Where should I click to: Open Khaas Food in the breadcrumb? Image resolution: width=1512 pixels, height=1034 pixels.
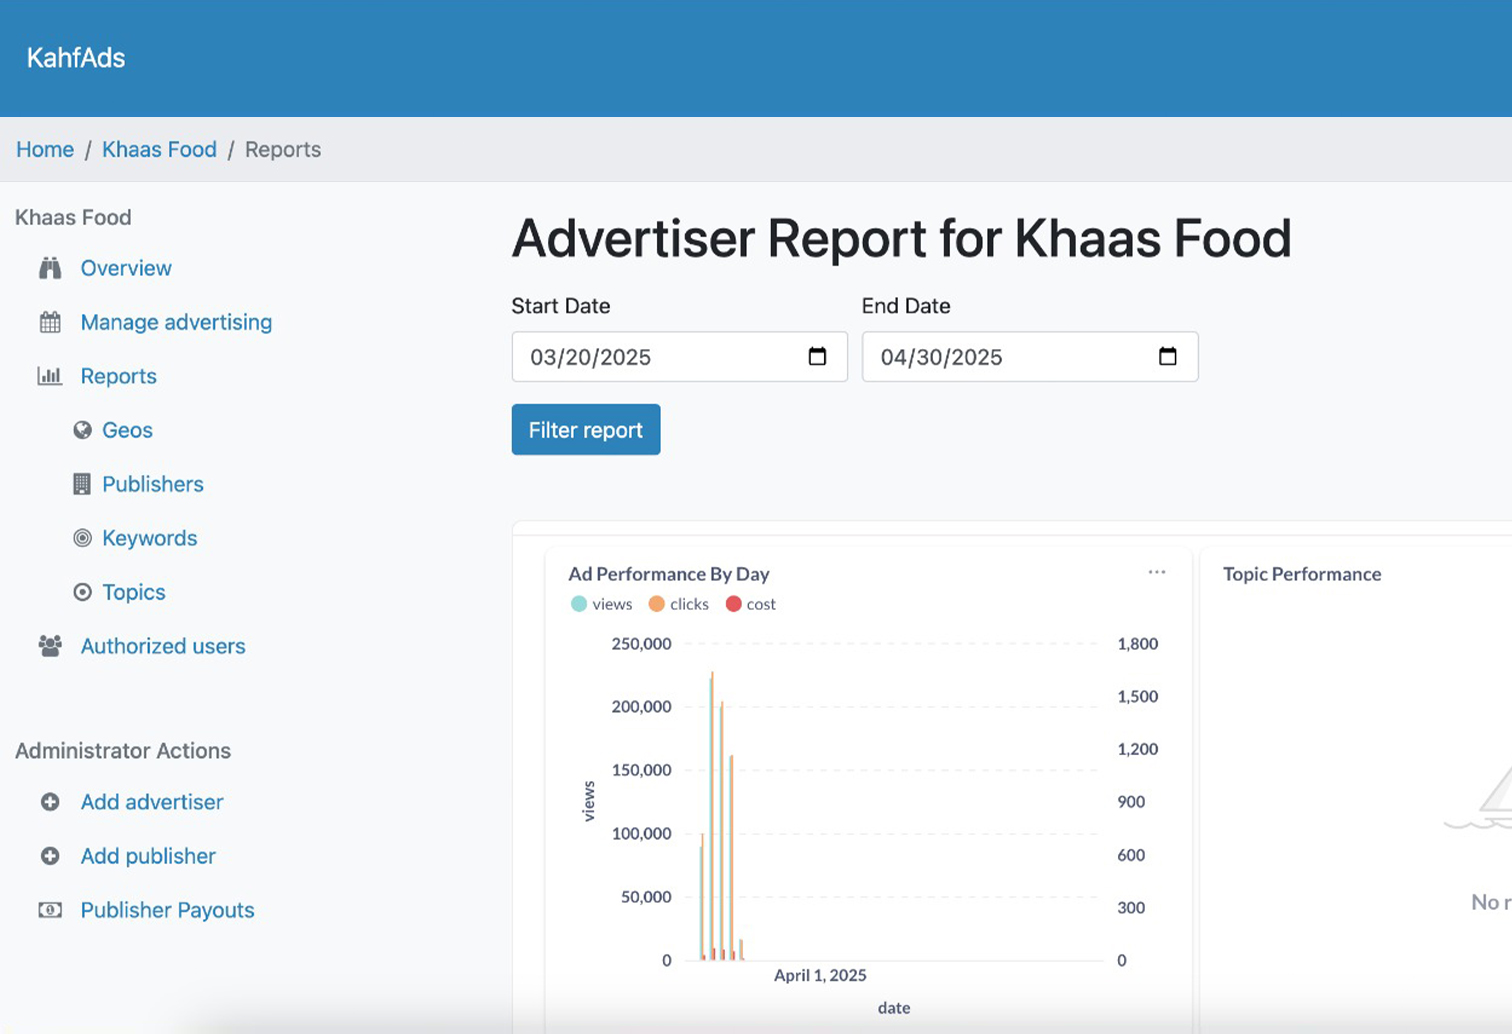(159, 149)
